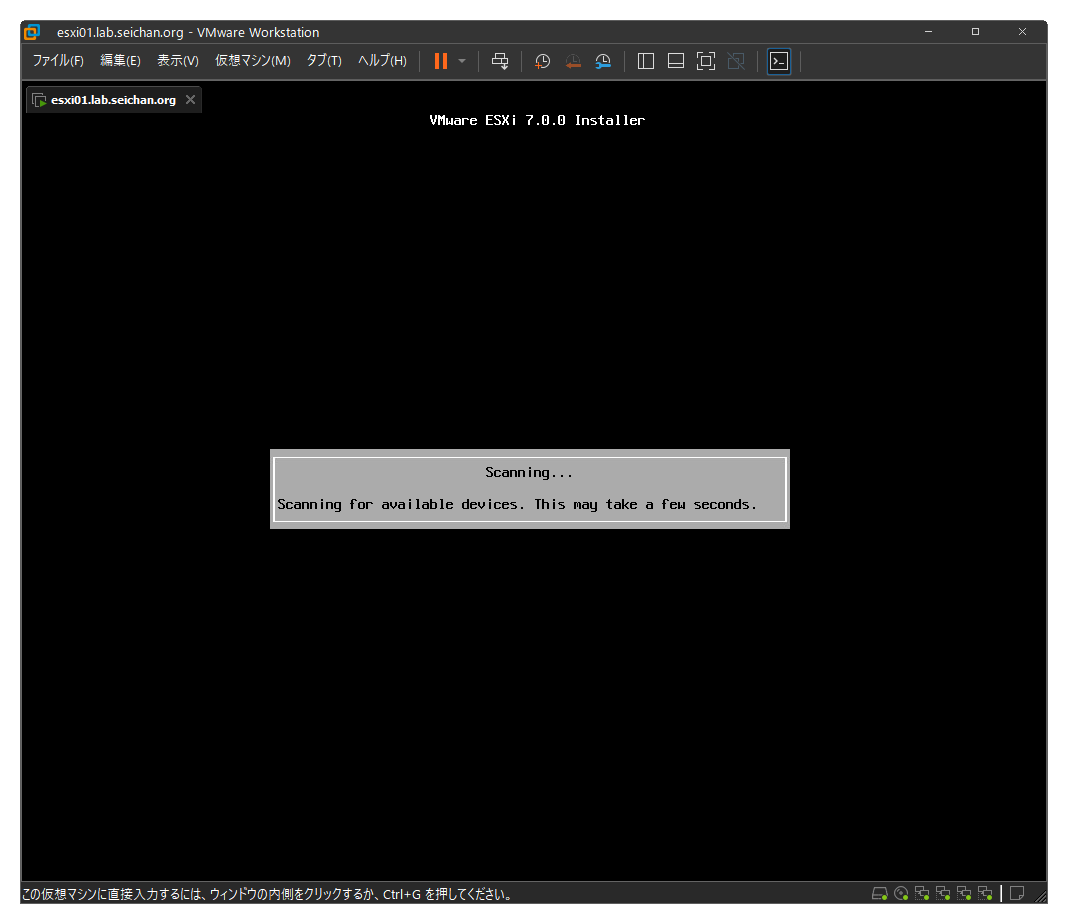This screenshot has width=1068, height=924.
Task: Click the hard disk status icon
Action: tap(879, 893)
